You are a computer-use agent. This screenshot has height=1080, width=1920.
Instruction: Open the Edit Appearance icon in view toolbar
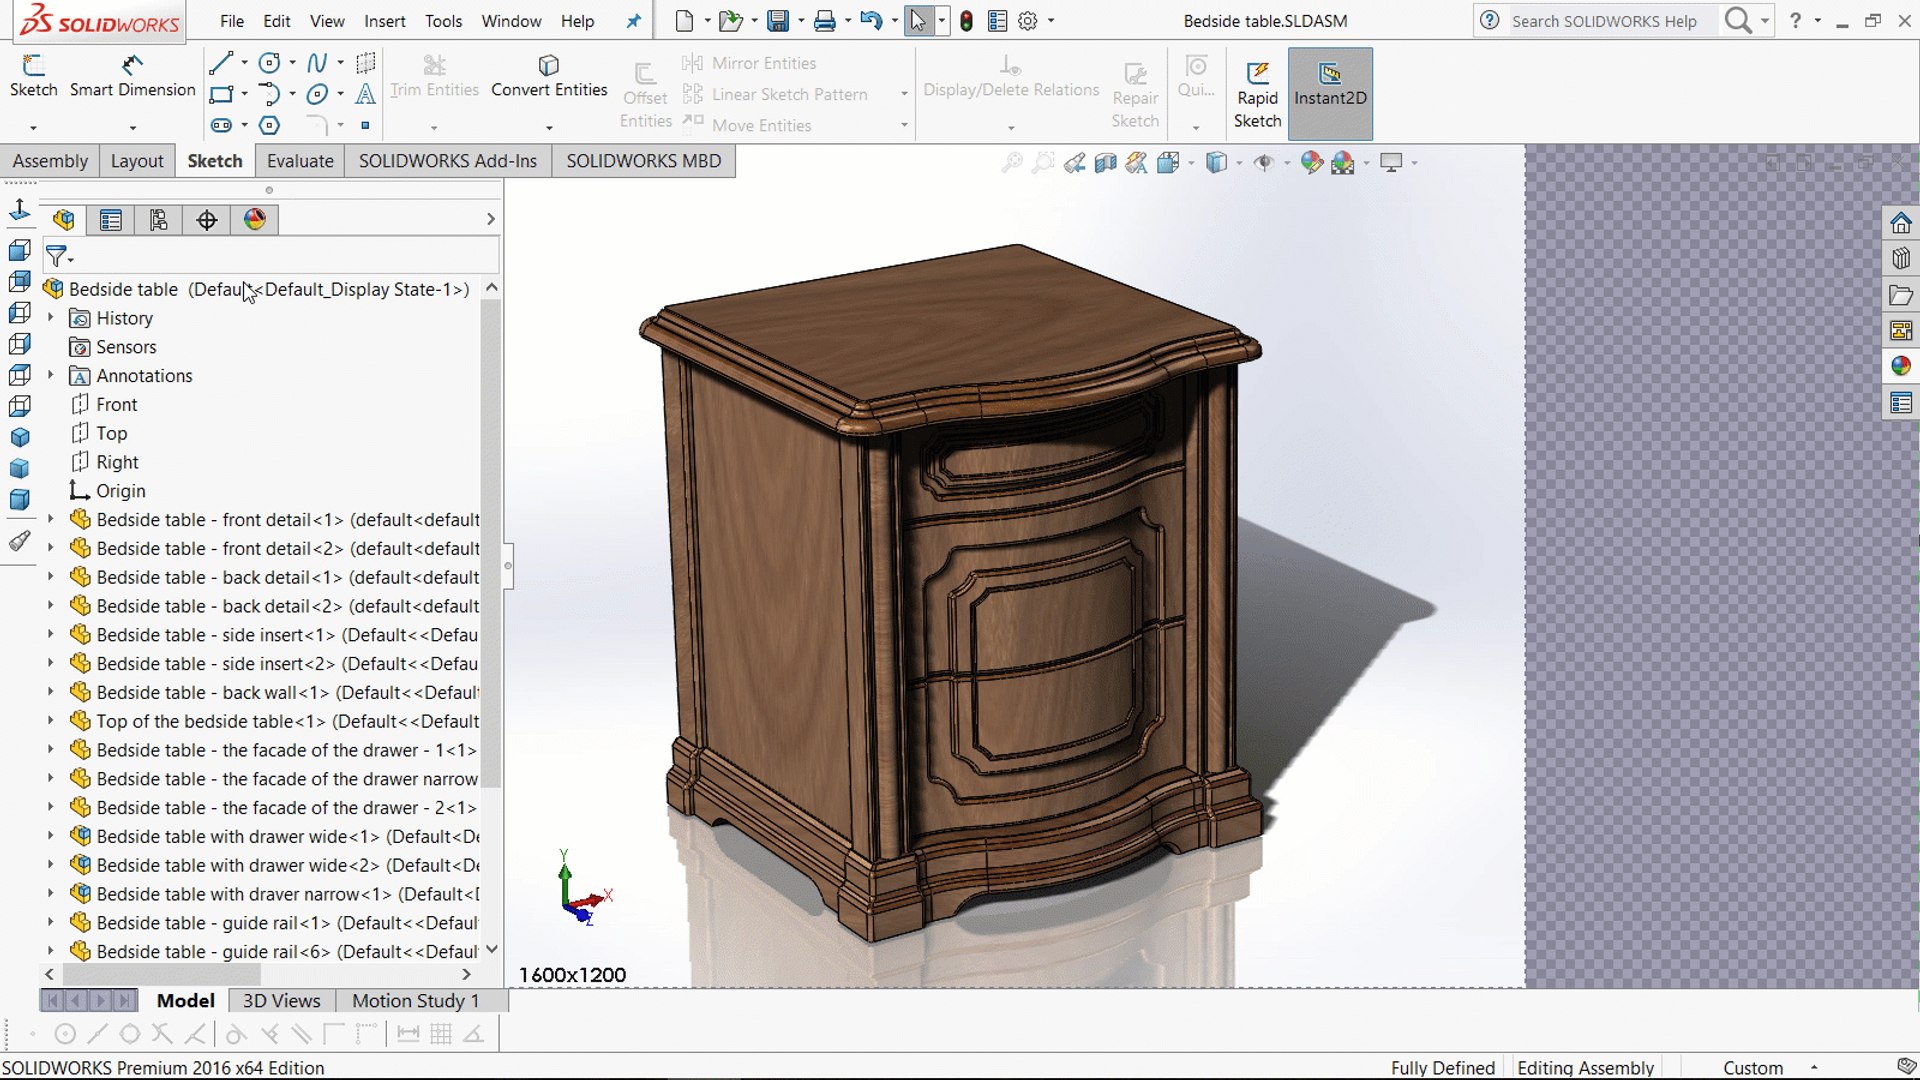[x=1311, y=162]
